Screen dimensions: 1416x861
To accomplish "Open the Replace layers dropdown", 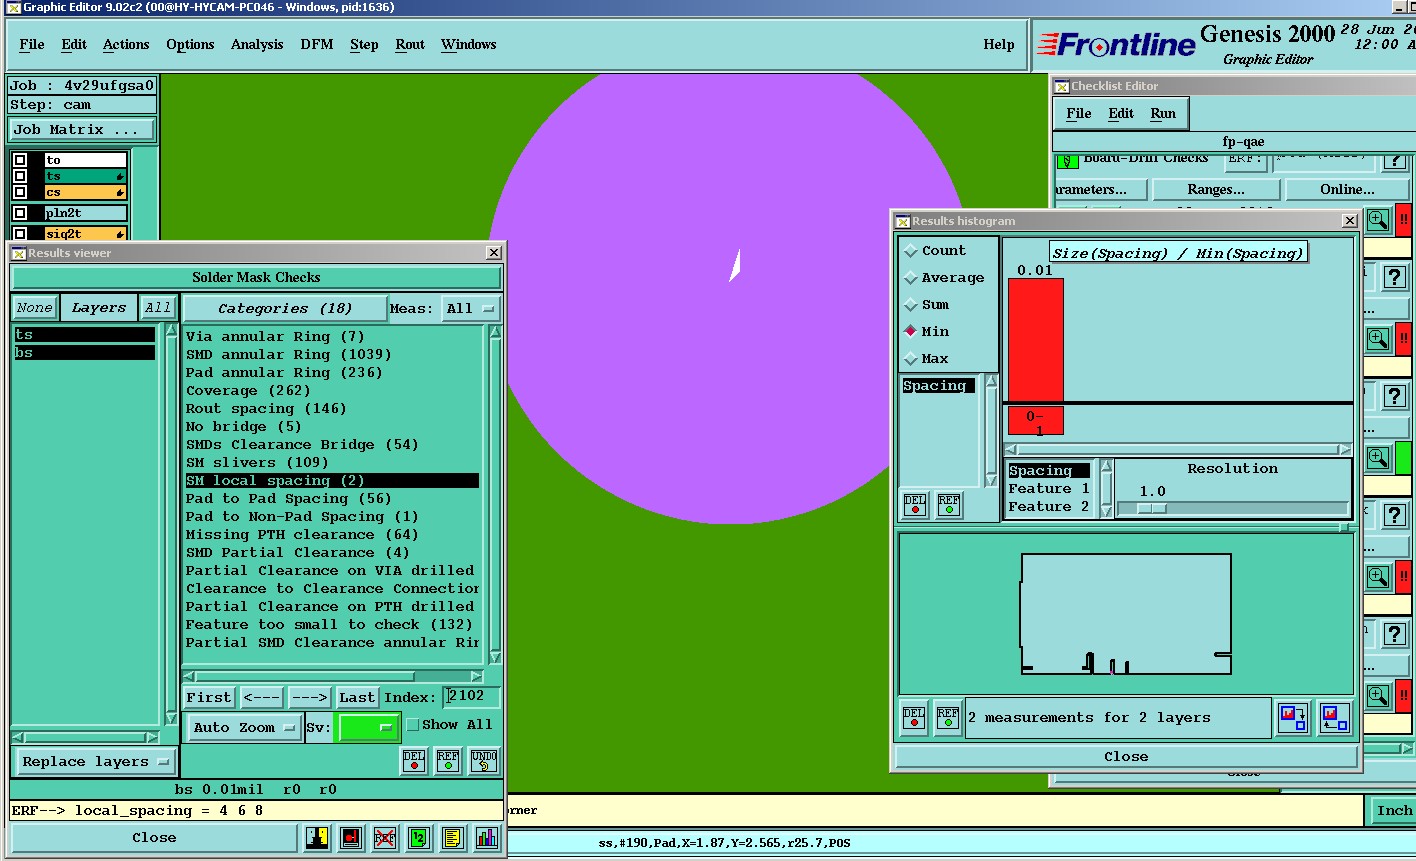I will pos(95,761).
